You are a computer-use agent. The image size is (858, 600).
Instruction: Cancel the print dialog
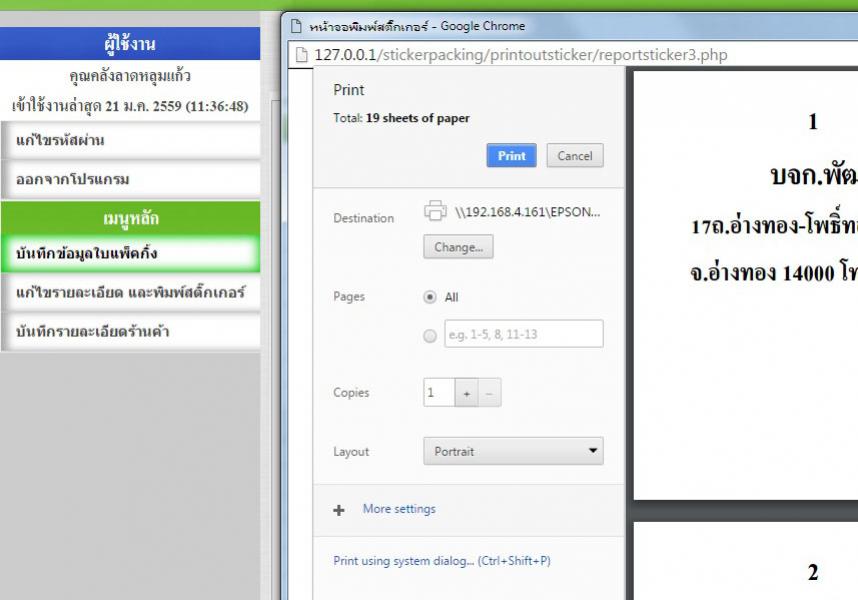575,156
